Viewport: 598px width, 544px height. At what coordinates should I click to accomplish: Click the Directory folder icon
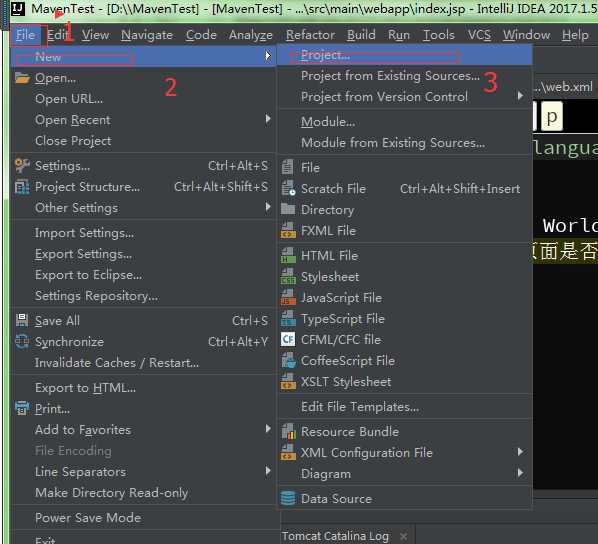coord(288,209)
